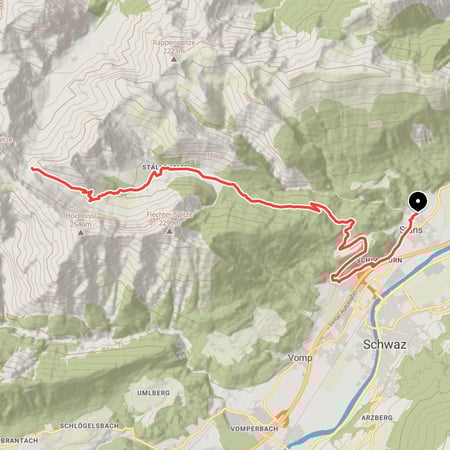Image resolution: width=450 pixels, height=450 pixels.
Task: Click the Vomperbach place label
Action: coord(254,428)
